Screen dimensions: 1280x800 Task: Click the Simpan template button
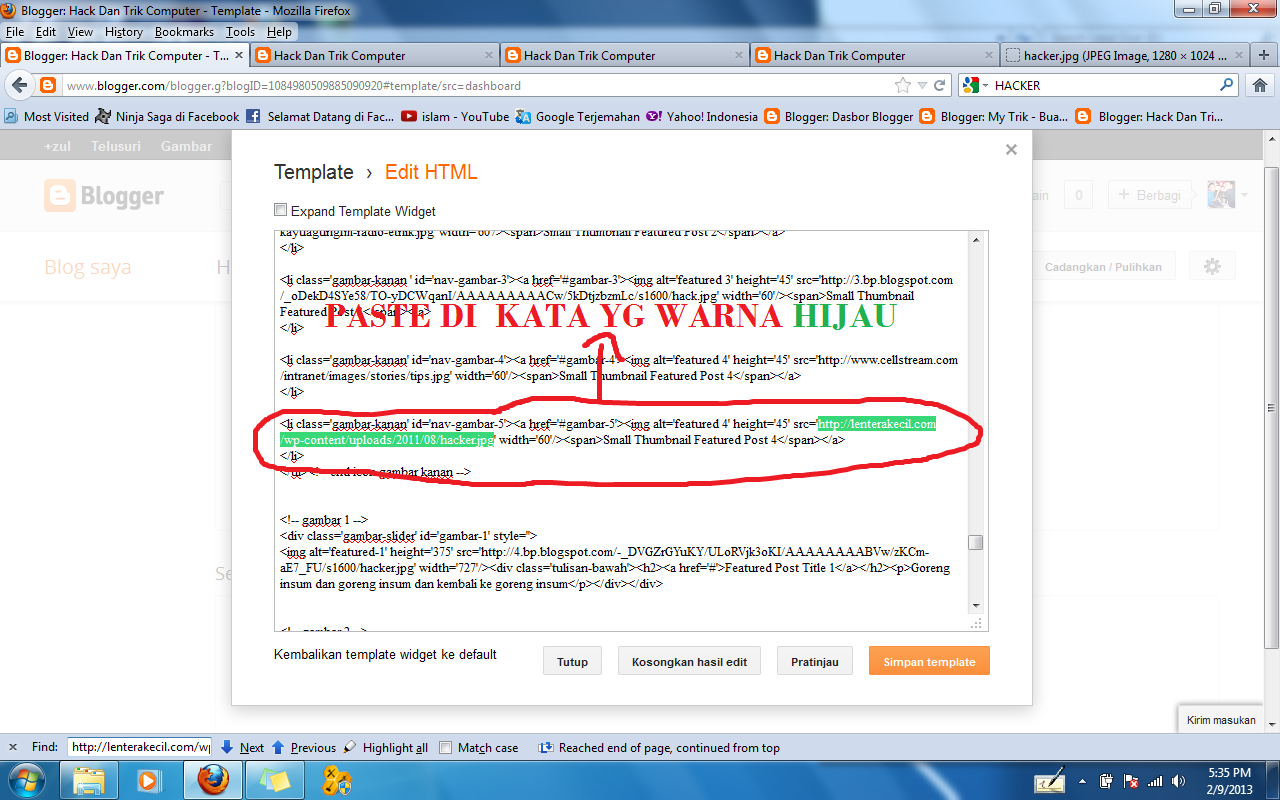pyautogui.click(x=929, y=661)
